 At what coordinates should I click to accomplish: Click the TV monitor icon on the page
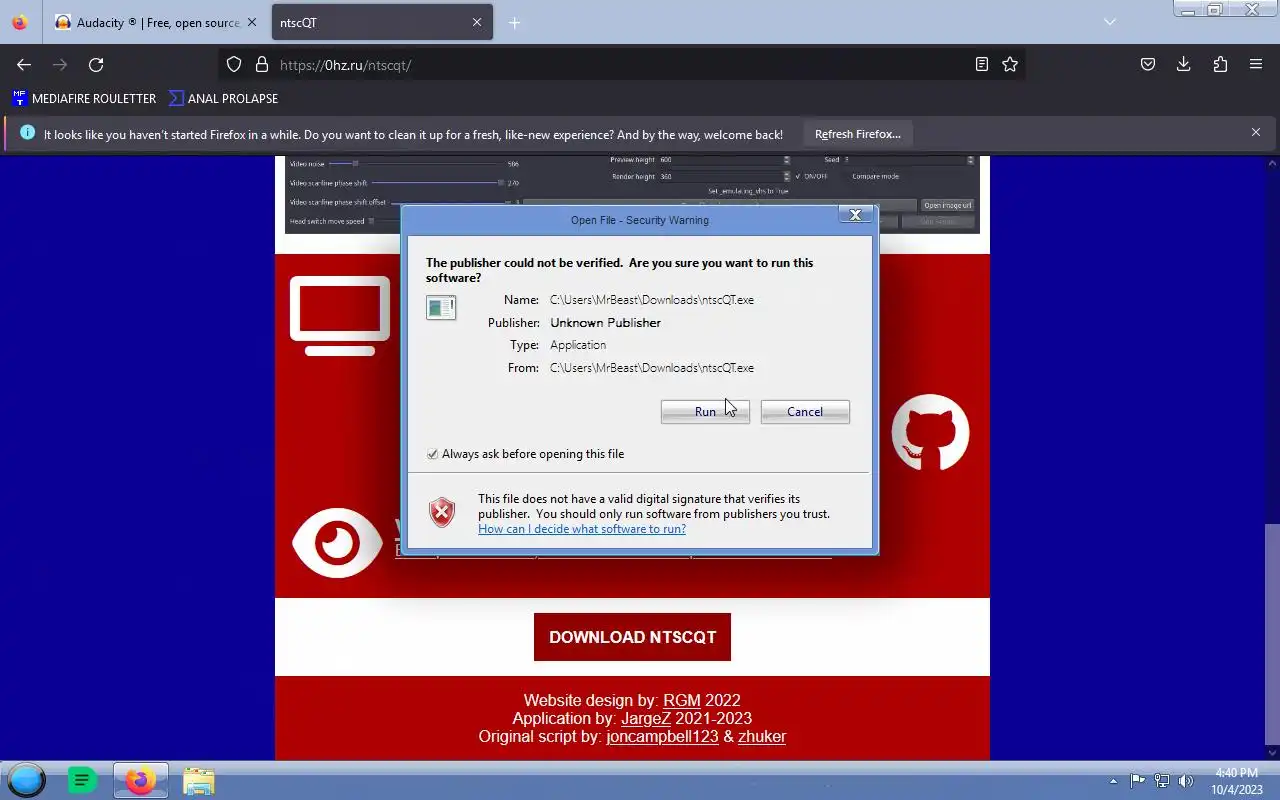tap(340, 316)
